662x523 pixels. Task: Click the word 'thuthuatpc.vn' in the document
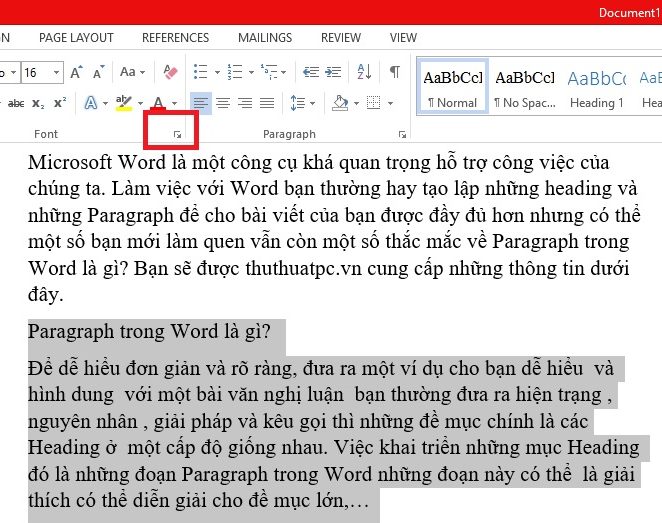(303, 269)
